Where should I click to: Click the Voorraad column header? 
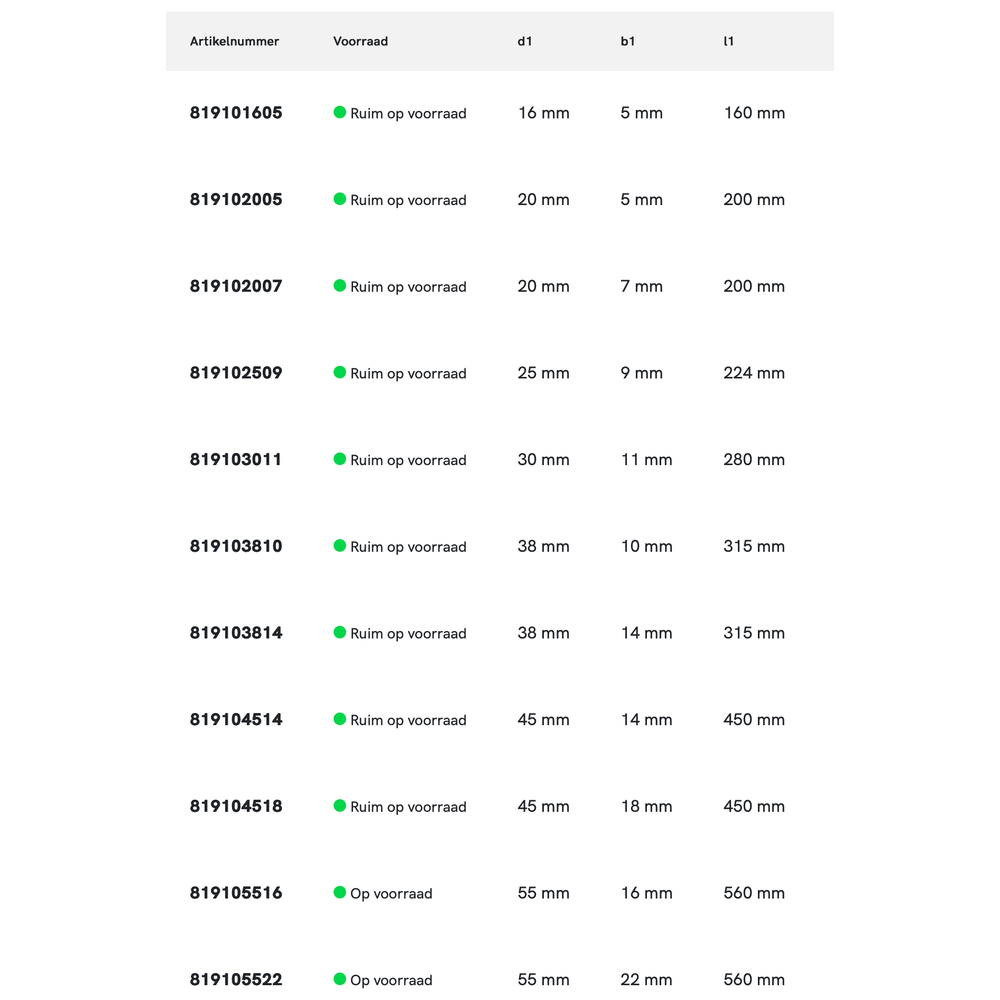click(360, 42)
